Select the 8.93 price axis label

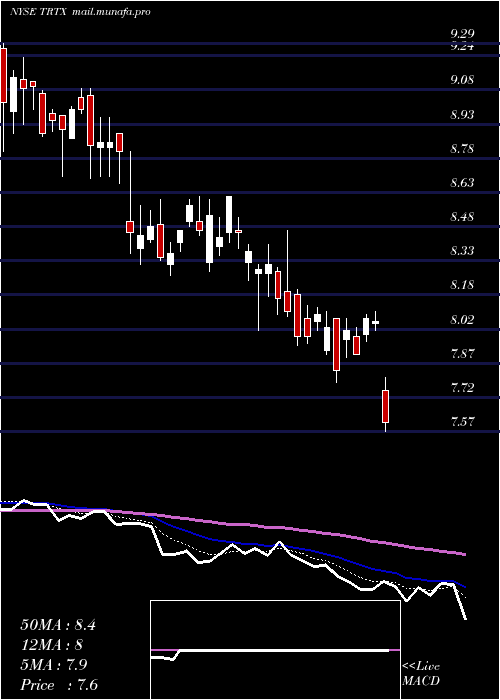coord(462,114)
